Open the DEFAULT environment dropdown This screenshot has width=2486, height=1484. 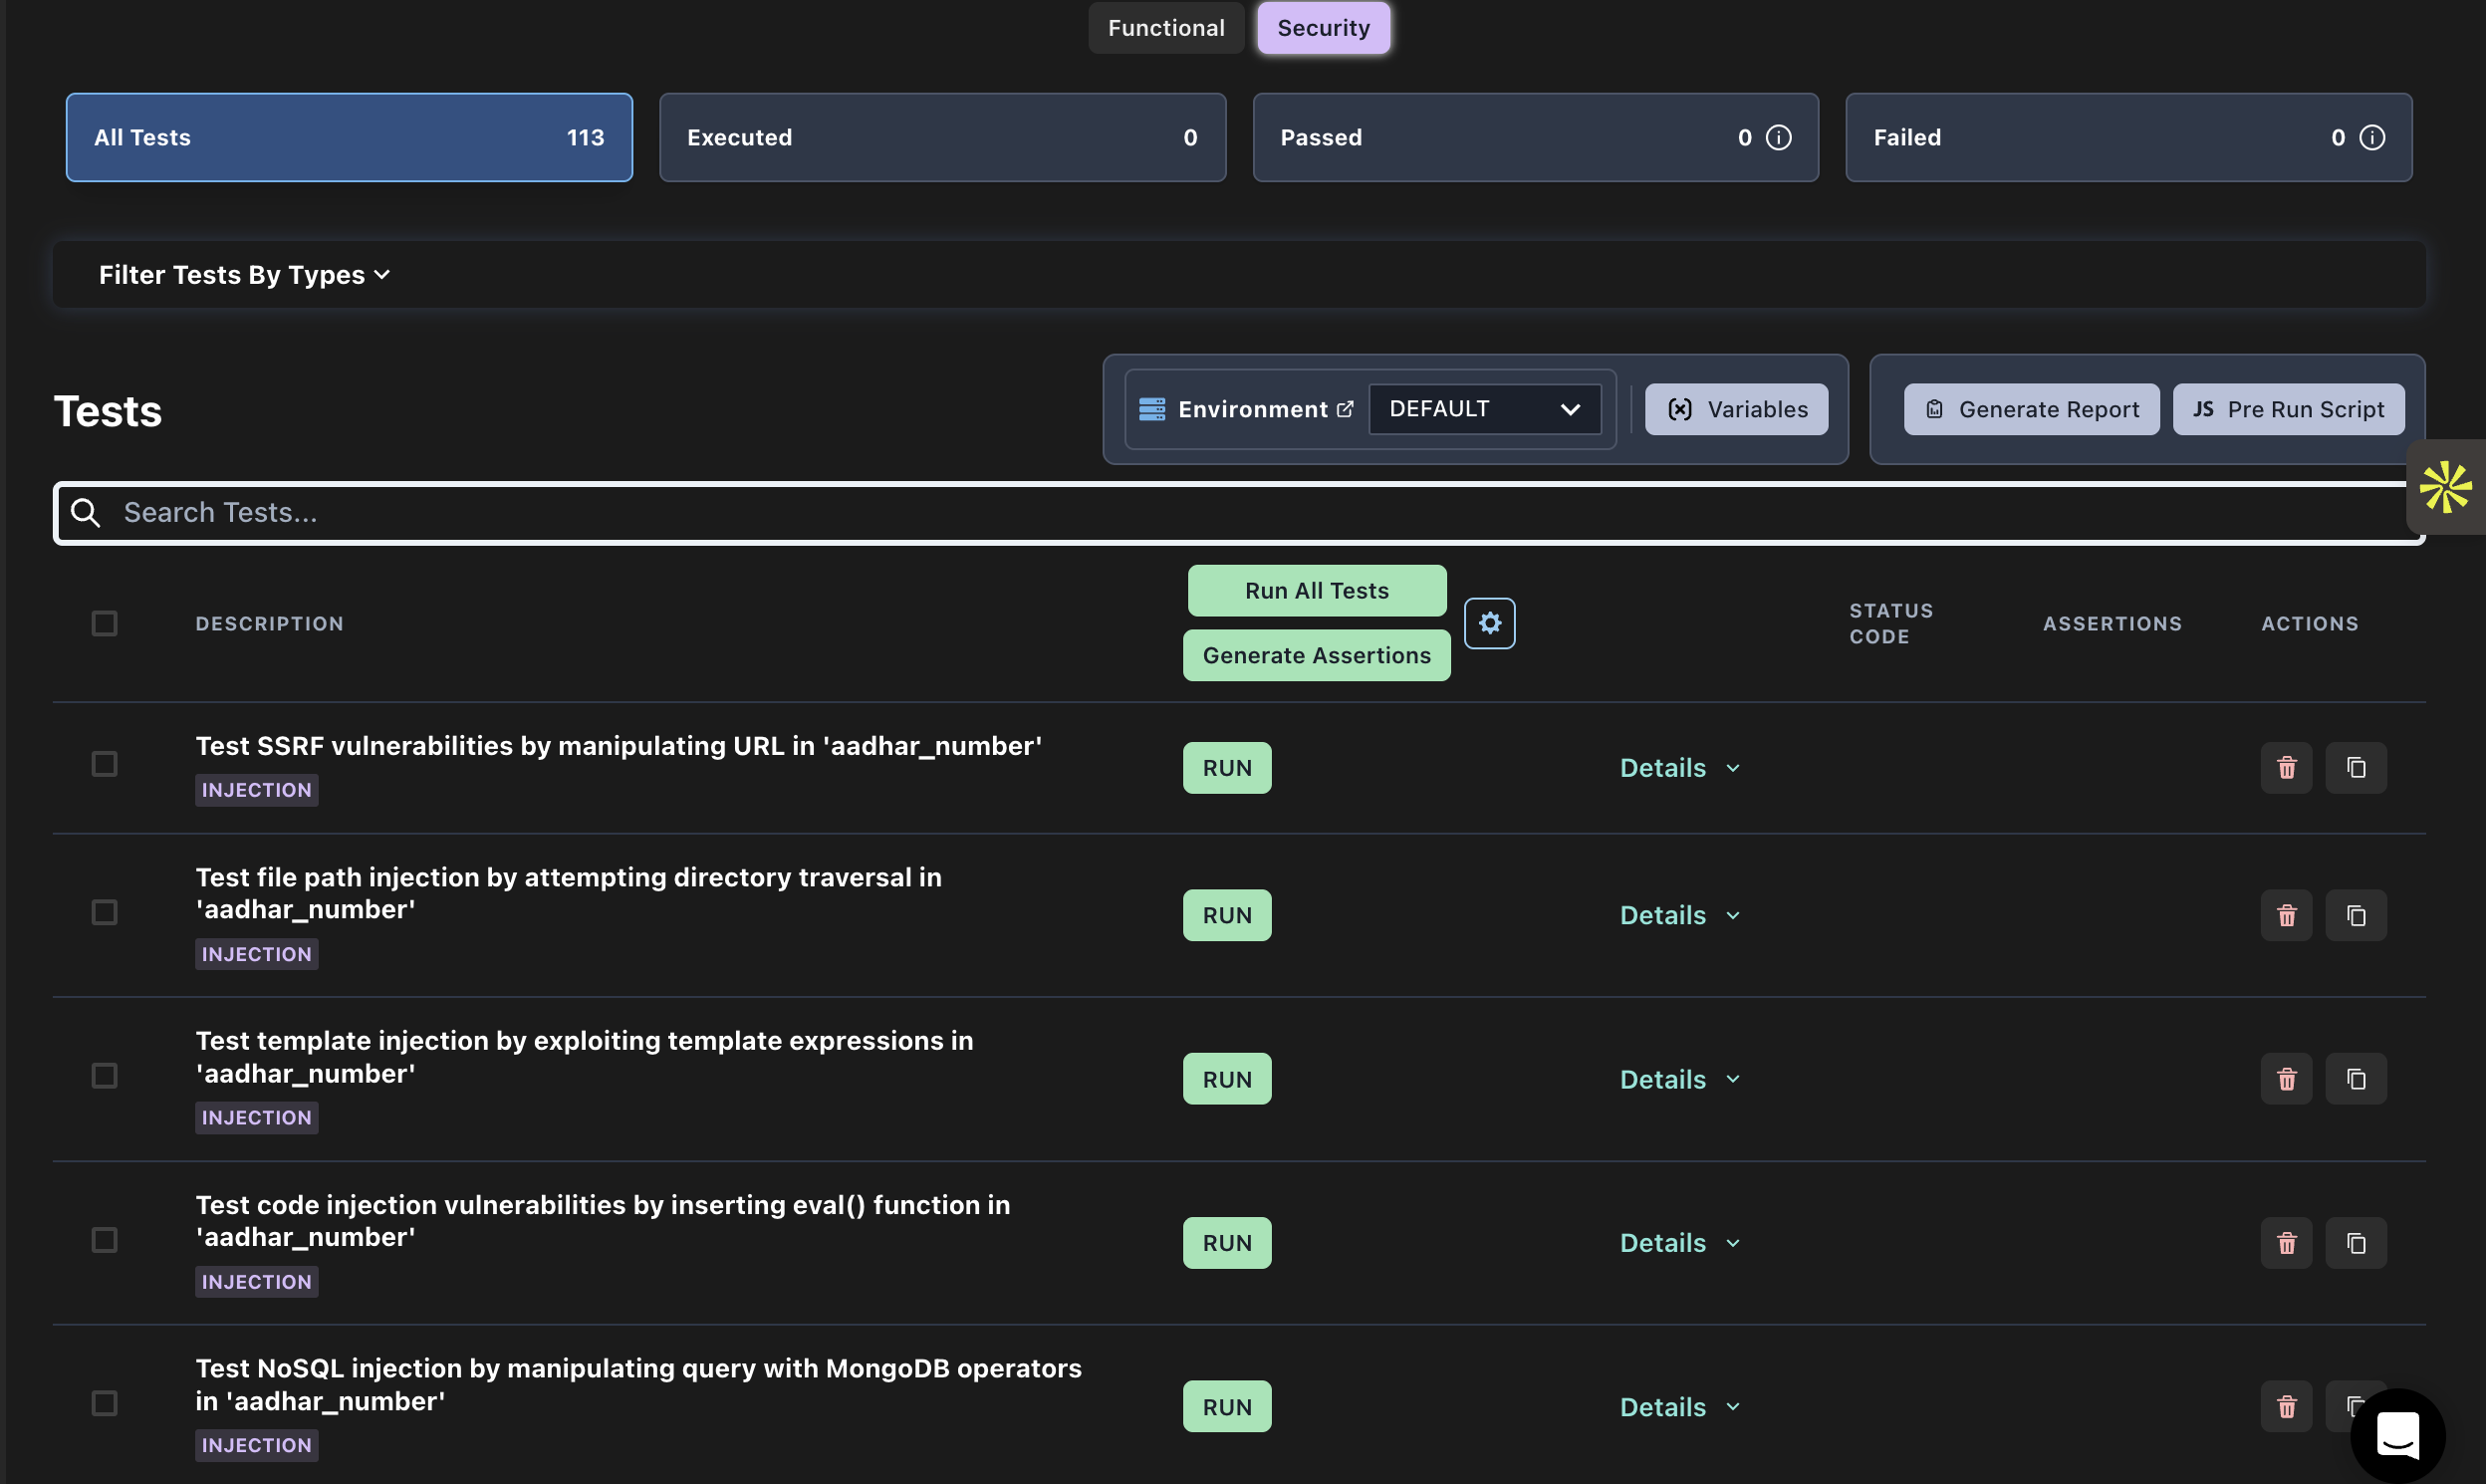tap(1484, 409)
